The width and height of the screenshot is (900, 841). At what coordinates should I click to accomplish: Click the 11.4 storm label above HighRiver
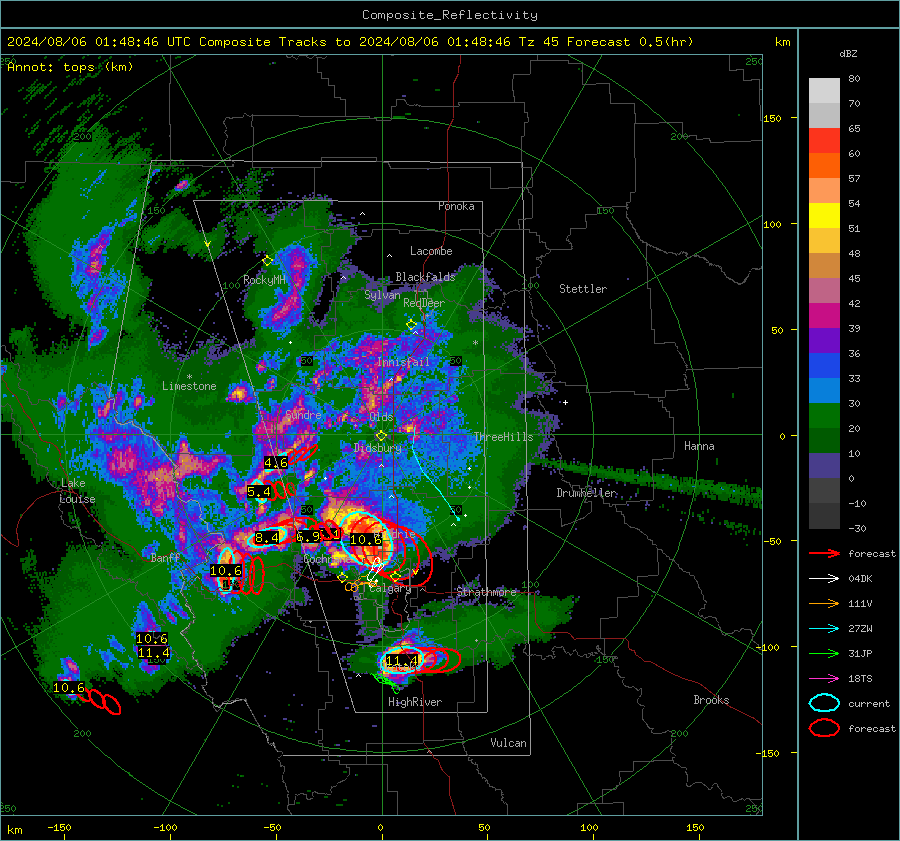point(401,661)
